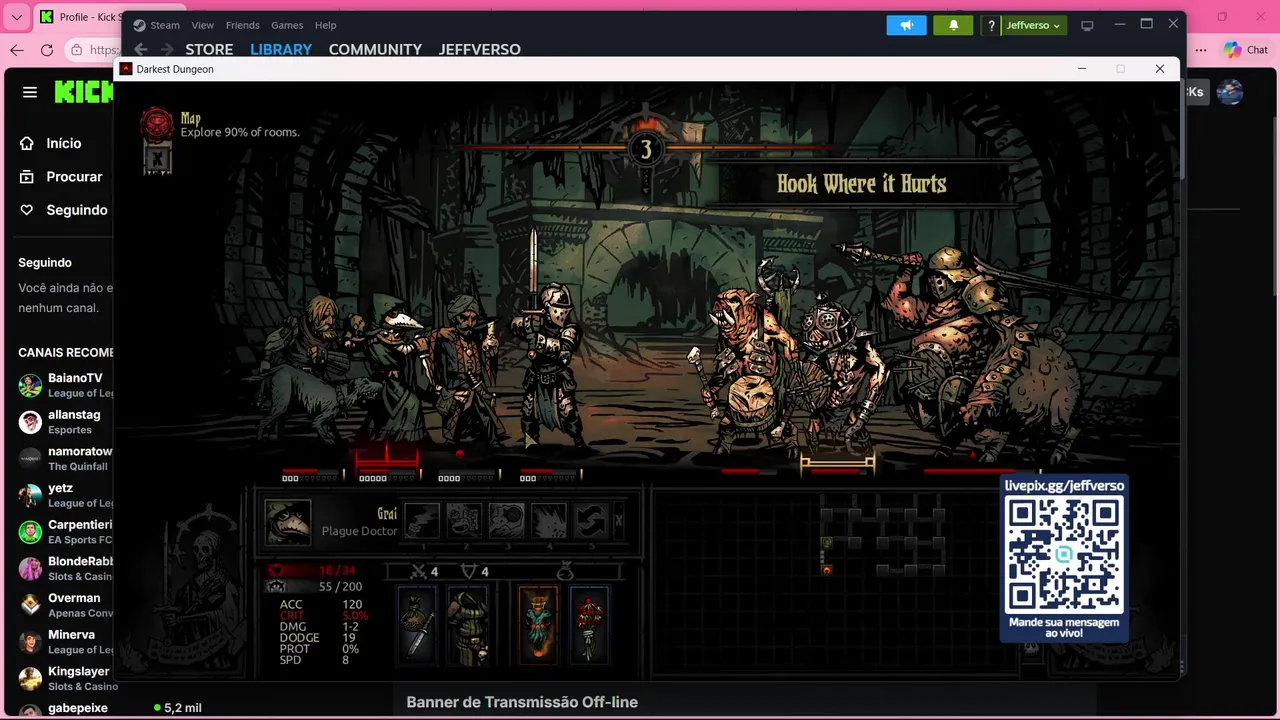The height and width of the screenshot is (720, 1280).
Task: Go to Início in Kick sidebar
Action: pos(63,143)
